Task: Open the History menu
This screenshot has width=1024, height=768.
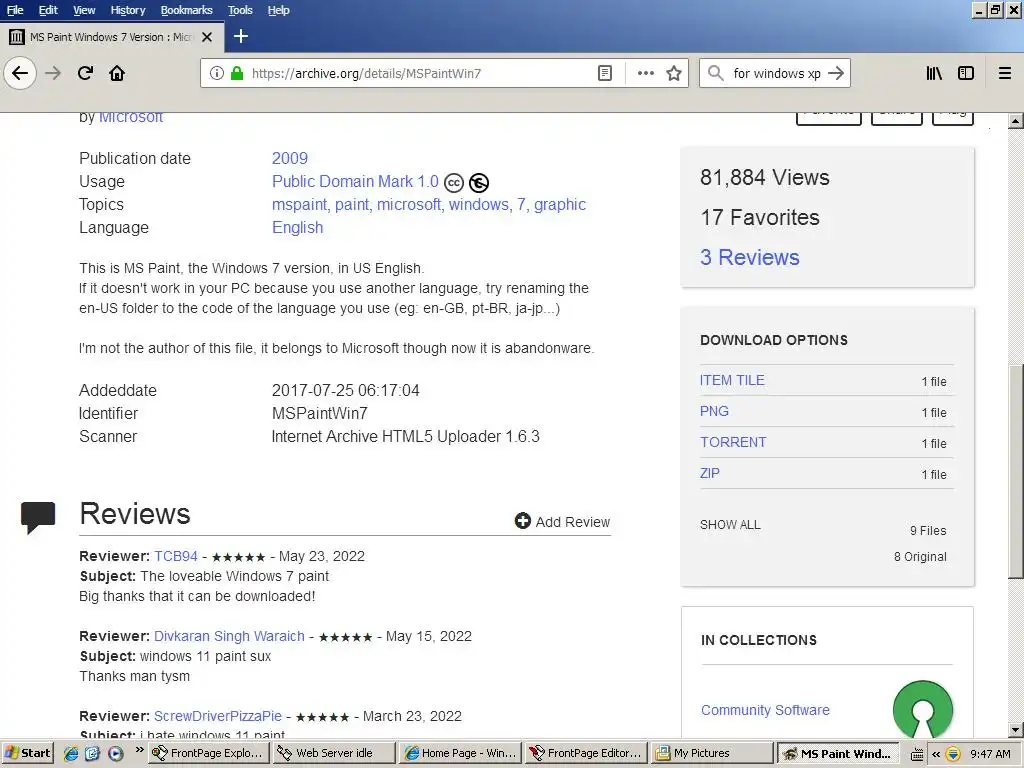Action: [127, 10]
